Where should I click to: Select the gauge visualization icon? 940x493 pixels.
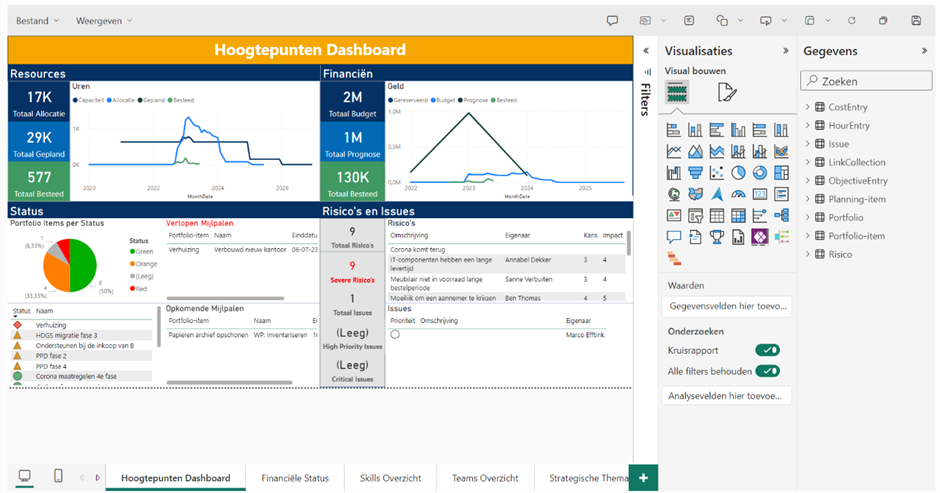pyautogui.click(x=739, y=194)
